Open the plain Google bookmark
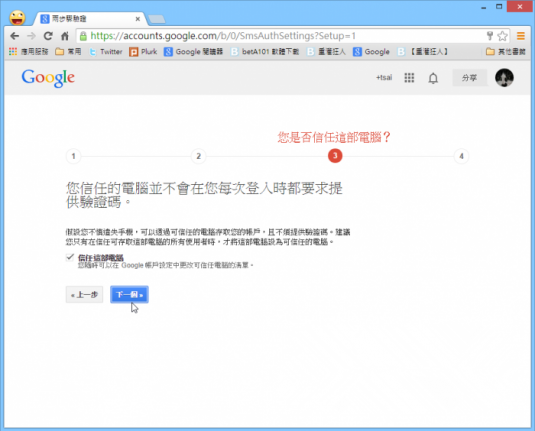The width and height of the screenshot is (535, 431). [x=371, y=52]
